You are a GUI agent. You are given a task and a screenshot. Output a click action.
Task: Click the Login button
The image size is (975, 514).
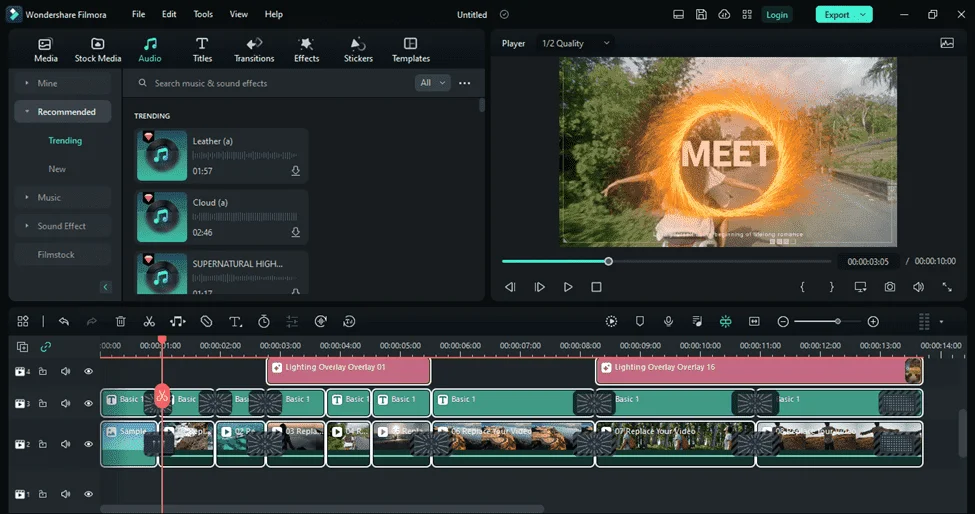[777, 14]
